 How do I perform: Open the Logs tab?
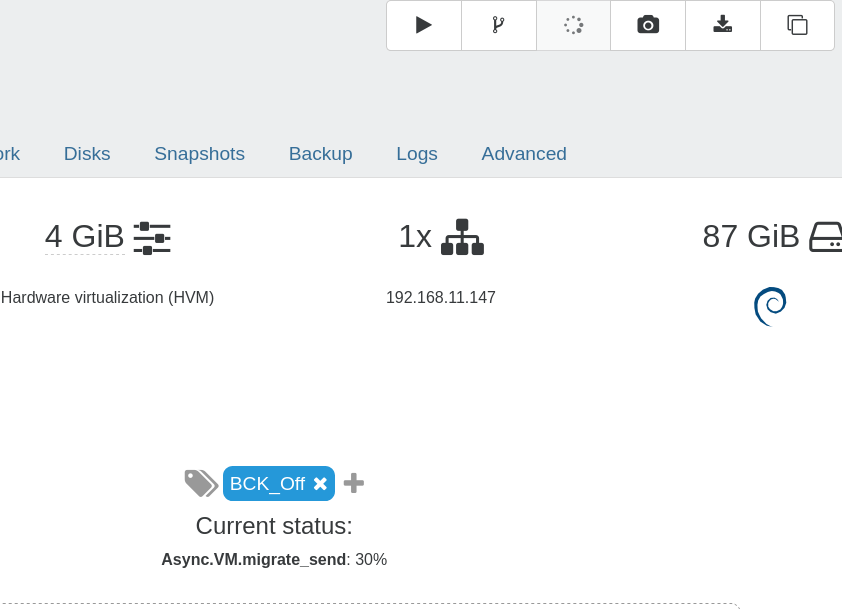click(417, 154)
